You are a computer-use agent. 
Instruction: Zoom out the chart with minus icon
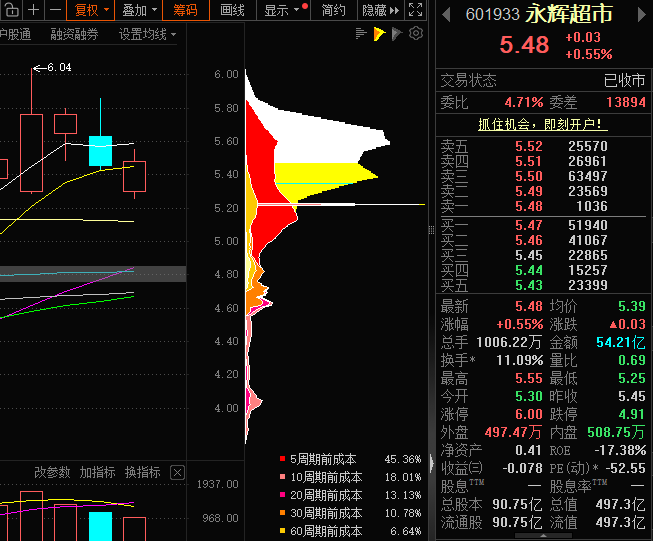(55, 9)
